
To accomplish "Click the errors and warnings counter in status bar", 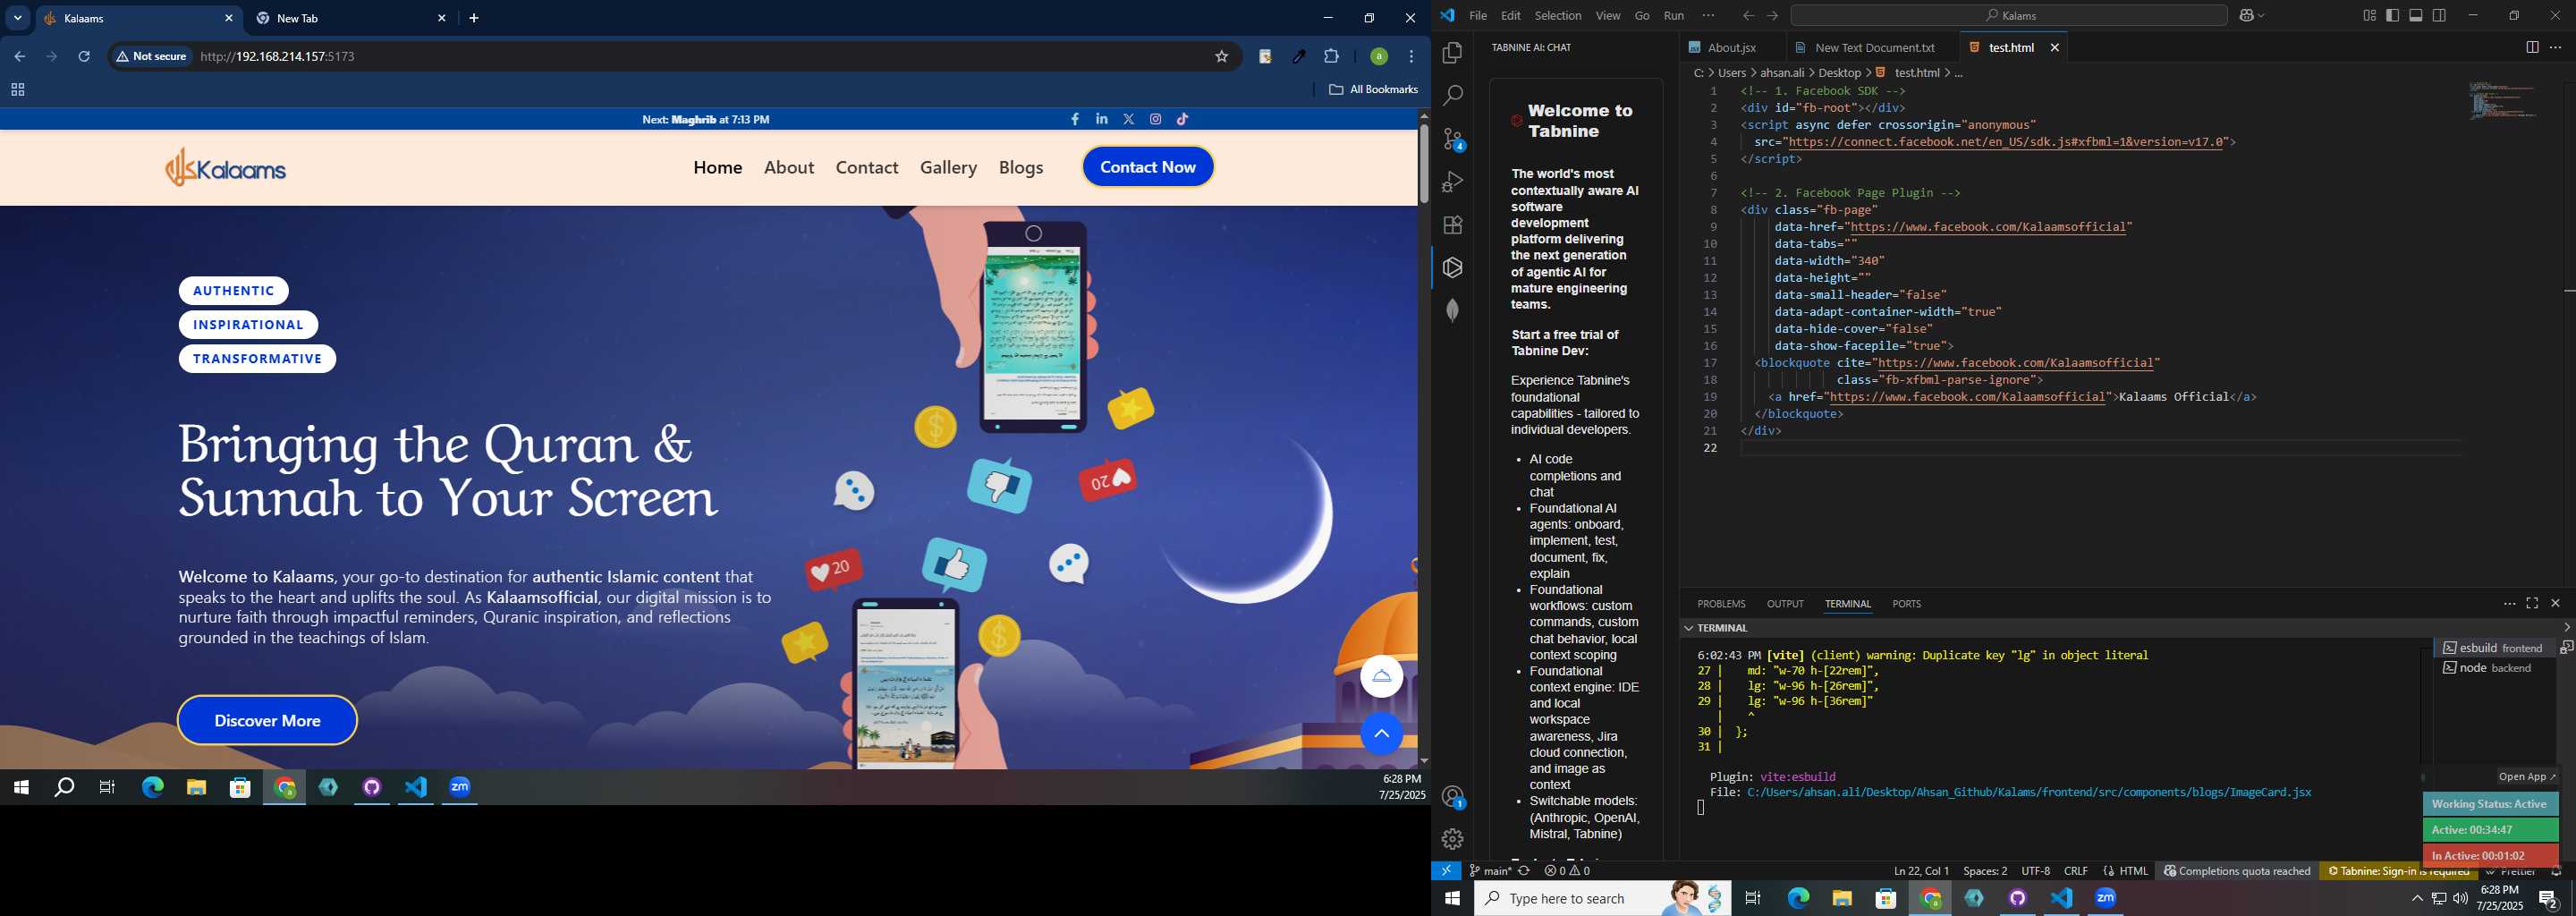I will pos(1567,871).
